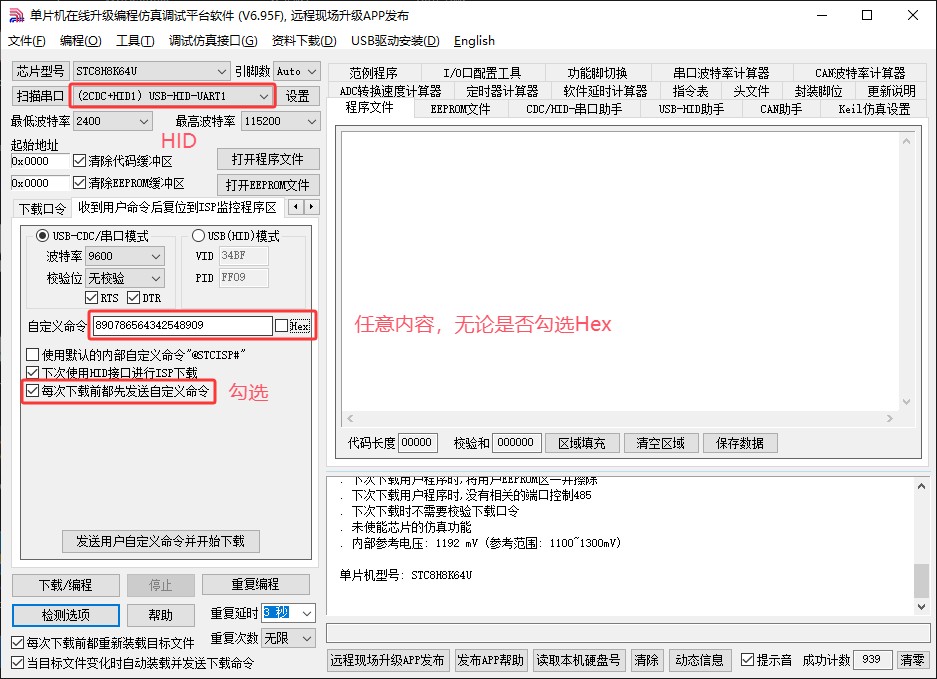Open the 编程(O) menu
Viewport: 937px width, 679px height.
pyautogui.click(x=81, y=41)
